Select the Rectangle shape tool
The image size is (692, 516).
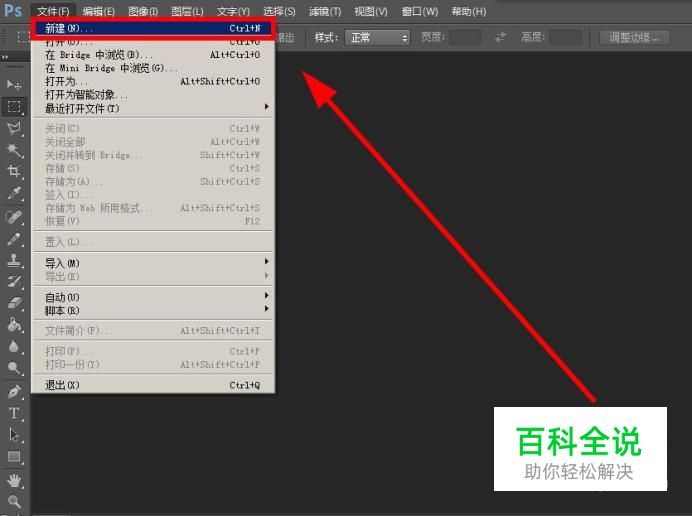pos(14,456)
